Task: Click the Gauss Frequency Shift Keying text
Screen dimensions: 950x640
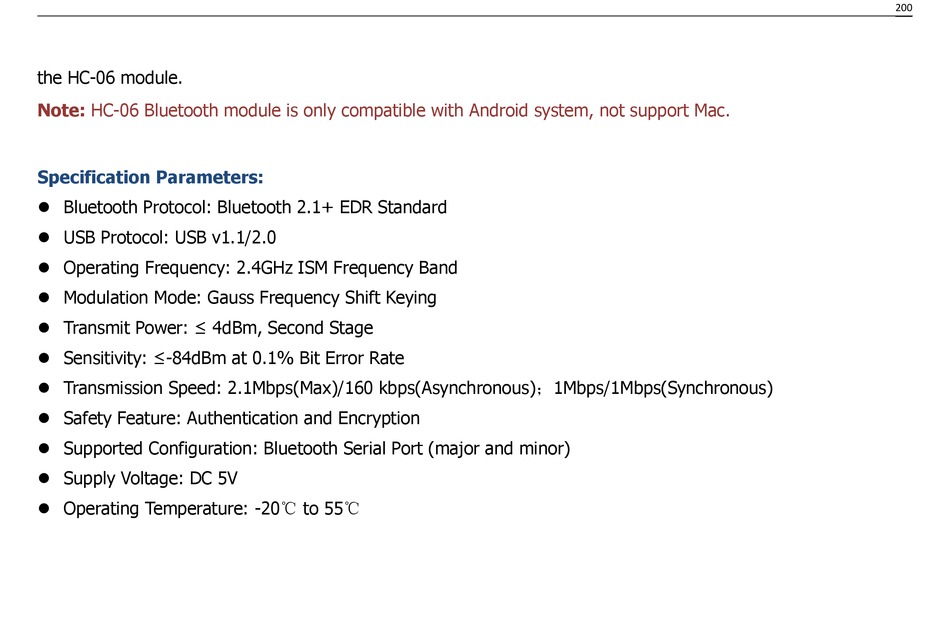Action: [322, 298]
